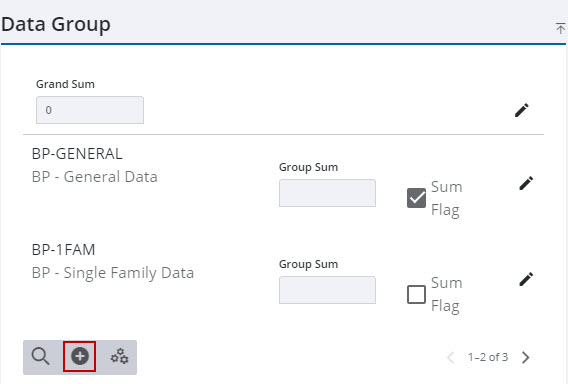This screenshot has height=384, width=568.
Task: Click the '1–2 of 3' pagination text
Action: [488, 357]
